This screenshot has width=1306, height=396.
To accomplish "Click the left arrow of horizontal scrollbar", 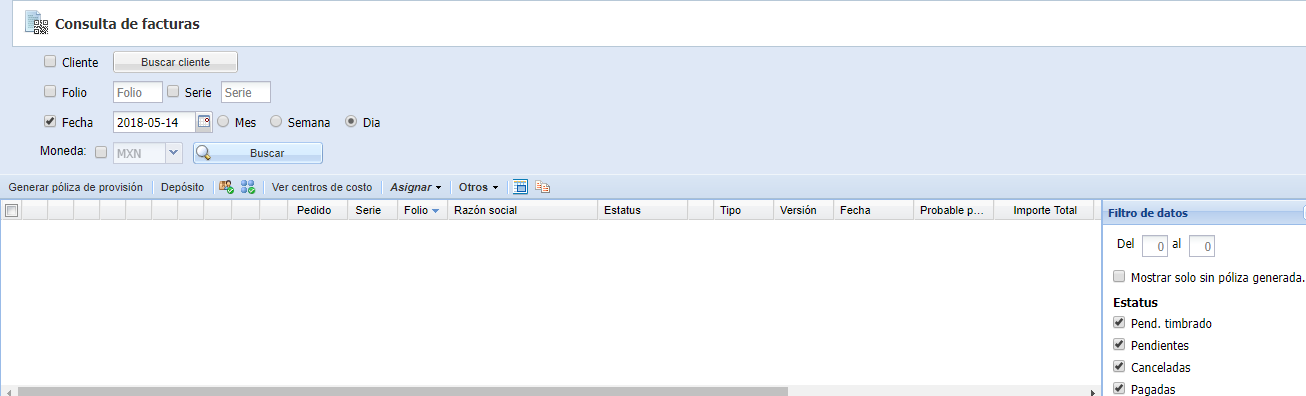I will (x=8, y=391).
